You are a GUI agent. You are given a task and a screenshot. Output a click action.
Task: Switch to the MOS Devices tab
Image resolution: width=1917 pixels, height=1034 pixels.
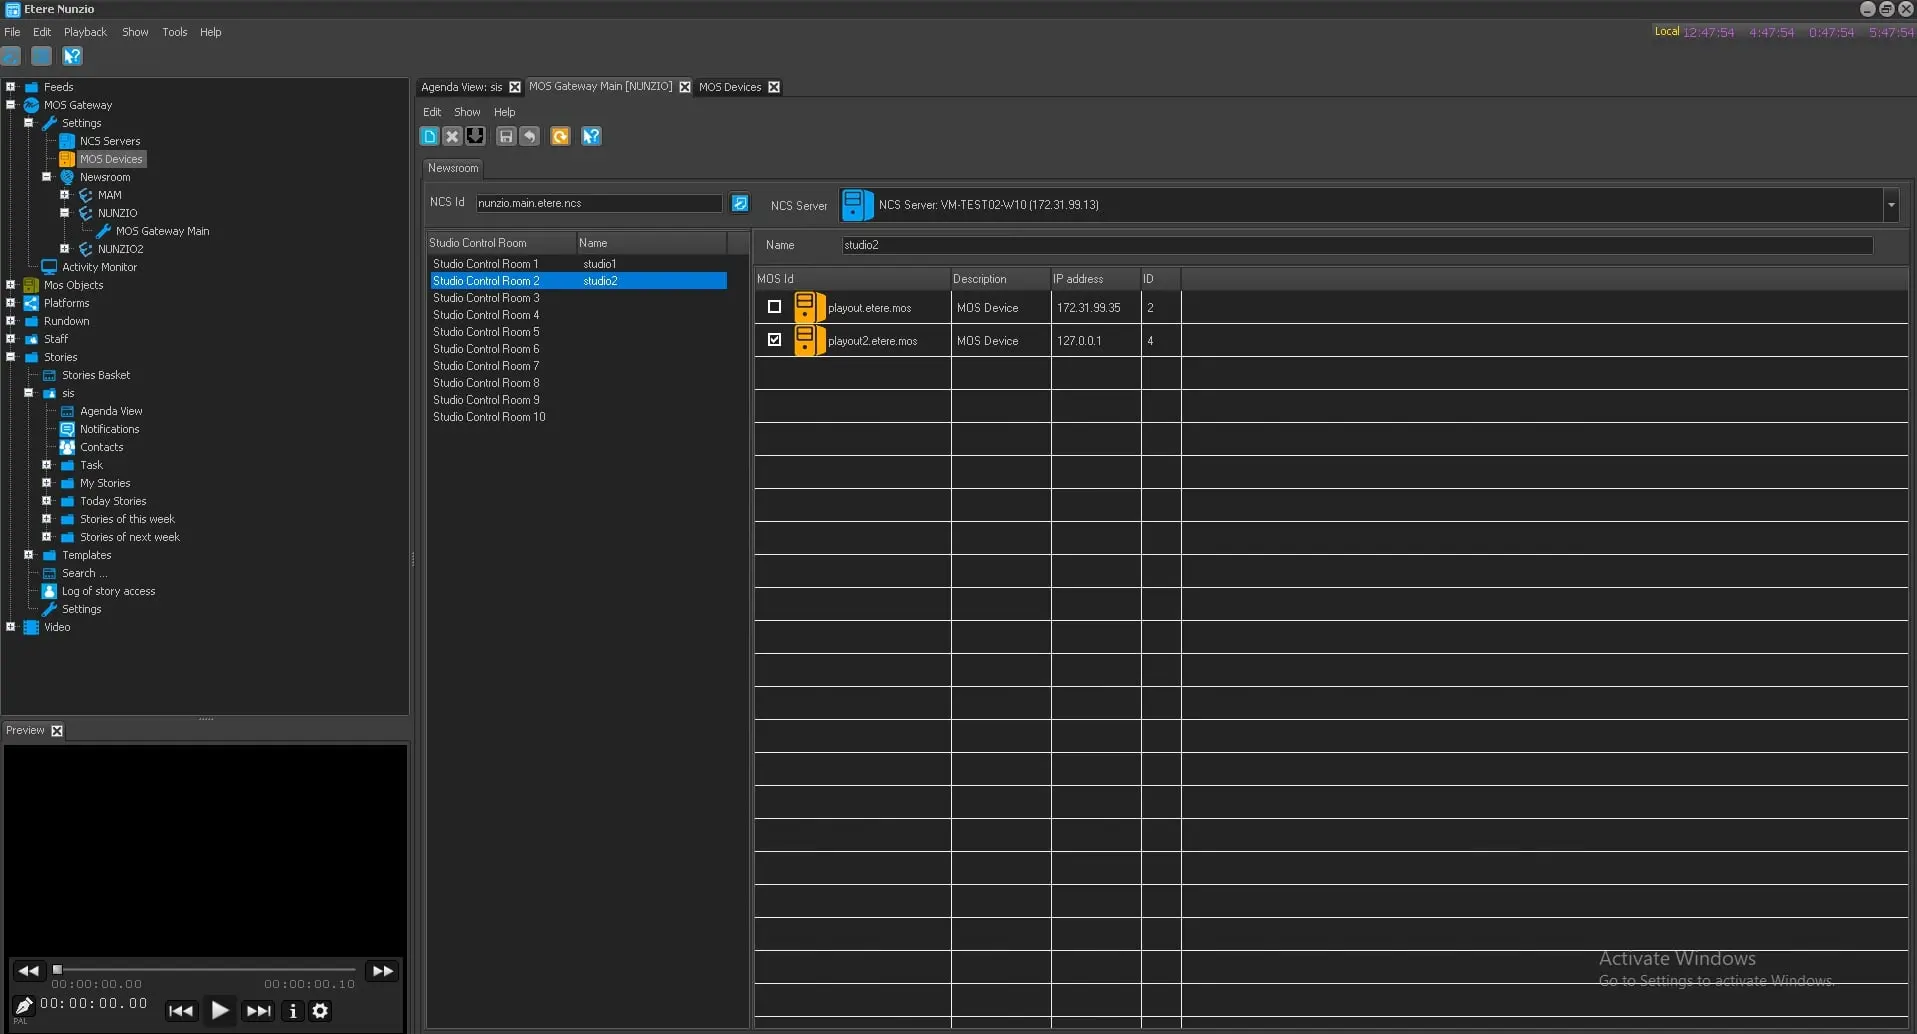[x=729, y=87]
